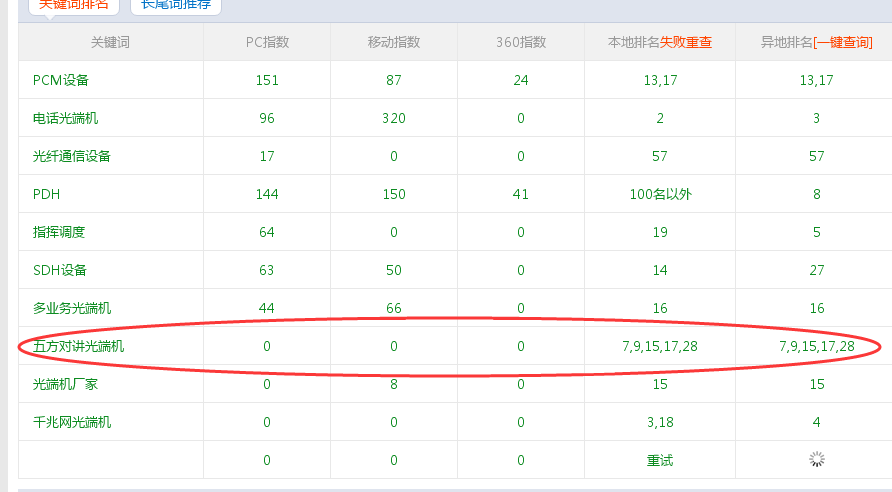Switch to 关键词排名 tab
Image resolution: width=892 pixels, height=492 pixels.
tap(73, 5)
